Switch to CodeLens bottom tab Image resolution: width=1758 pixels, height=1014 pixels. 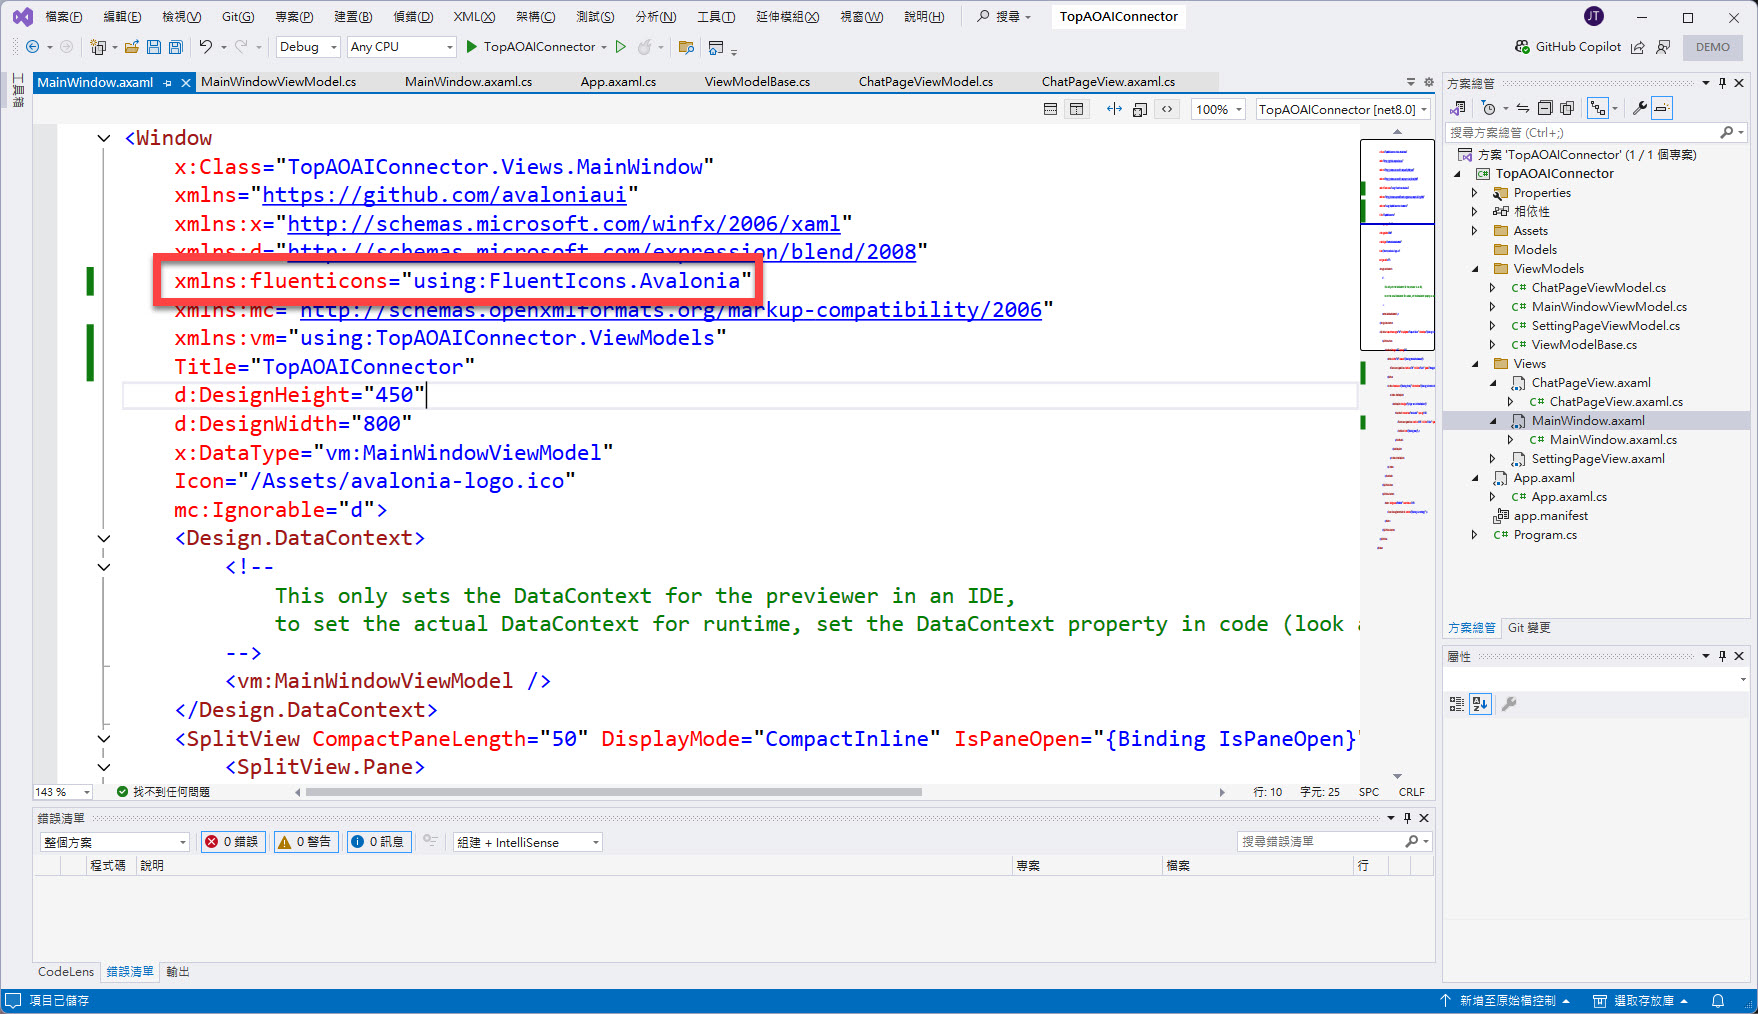click(x=66, y=972)
